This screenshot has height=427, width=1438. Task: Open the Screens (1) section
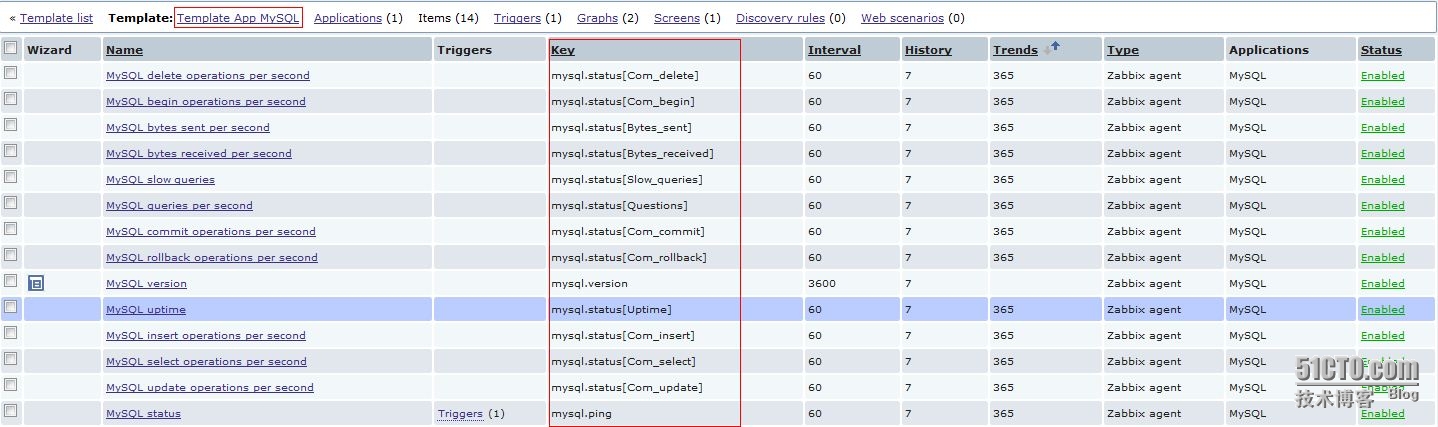point(677,18)
